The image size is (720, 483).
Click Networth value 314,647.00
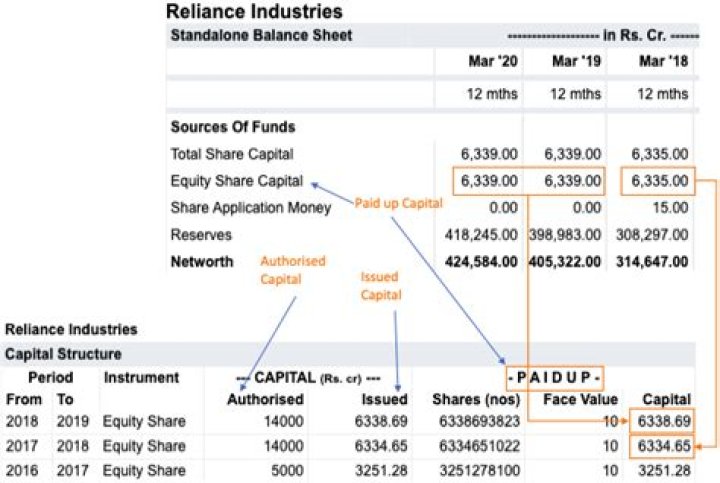pos(652,262)
